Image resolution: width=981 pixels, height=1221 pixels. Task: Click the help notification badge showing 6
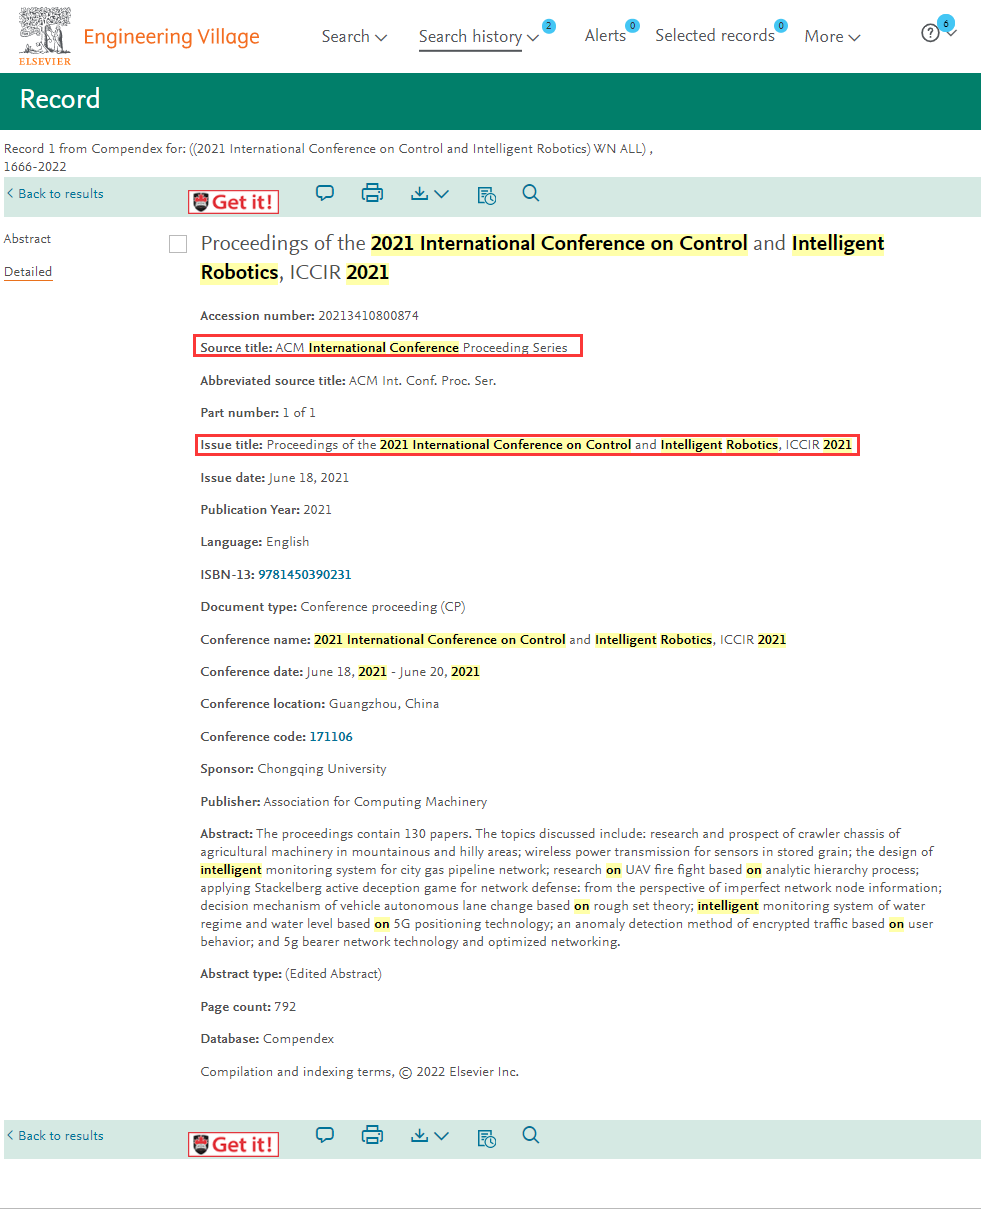946,22
